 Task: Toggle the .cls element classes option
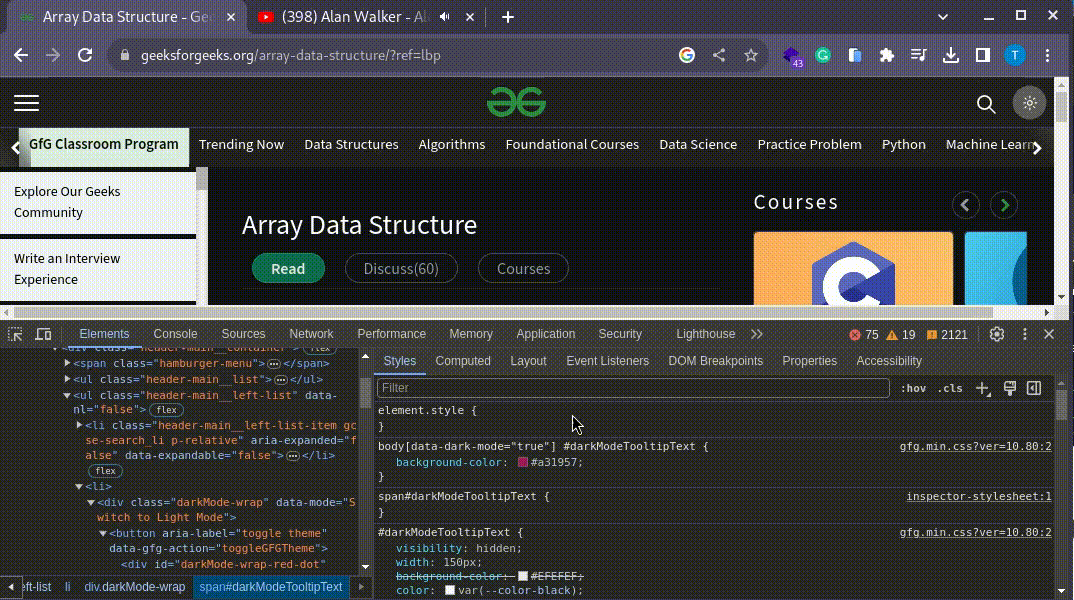click(949, 388)
